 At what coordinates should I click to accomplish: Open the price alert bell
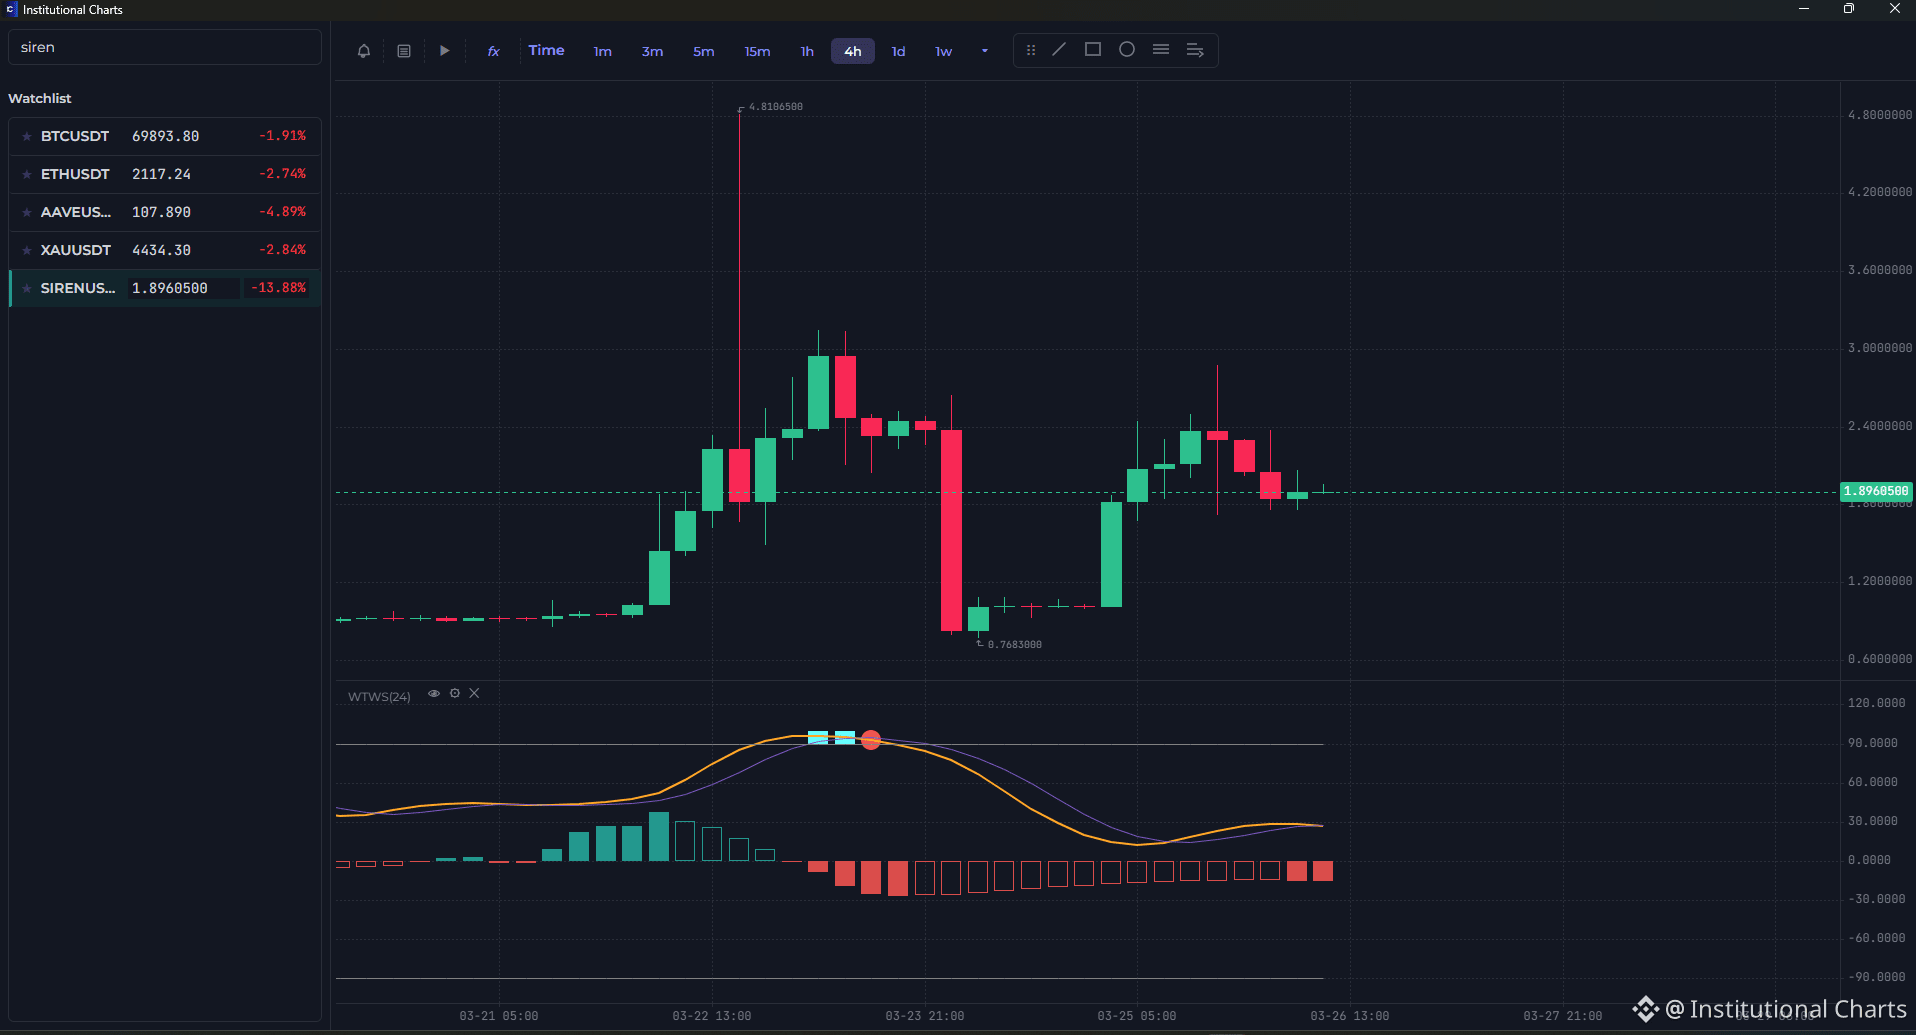tap(364, 51)
